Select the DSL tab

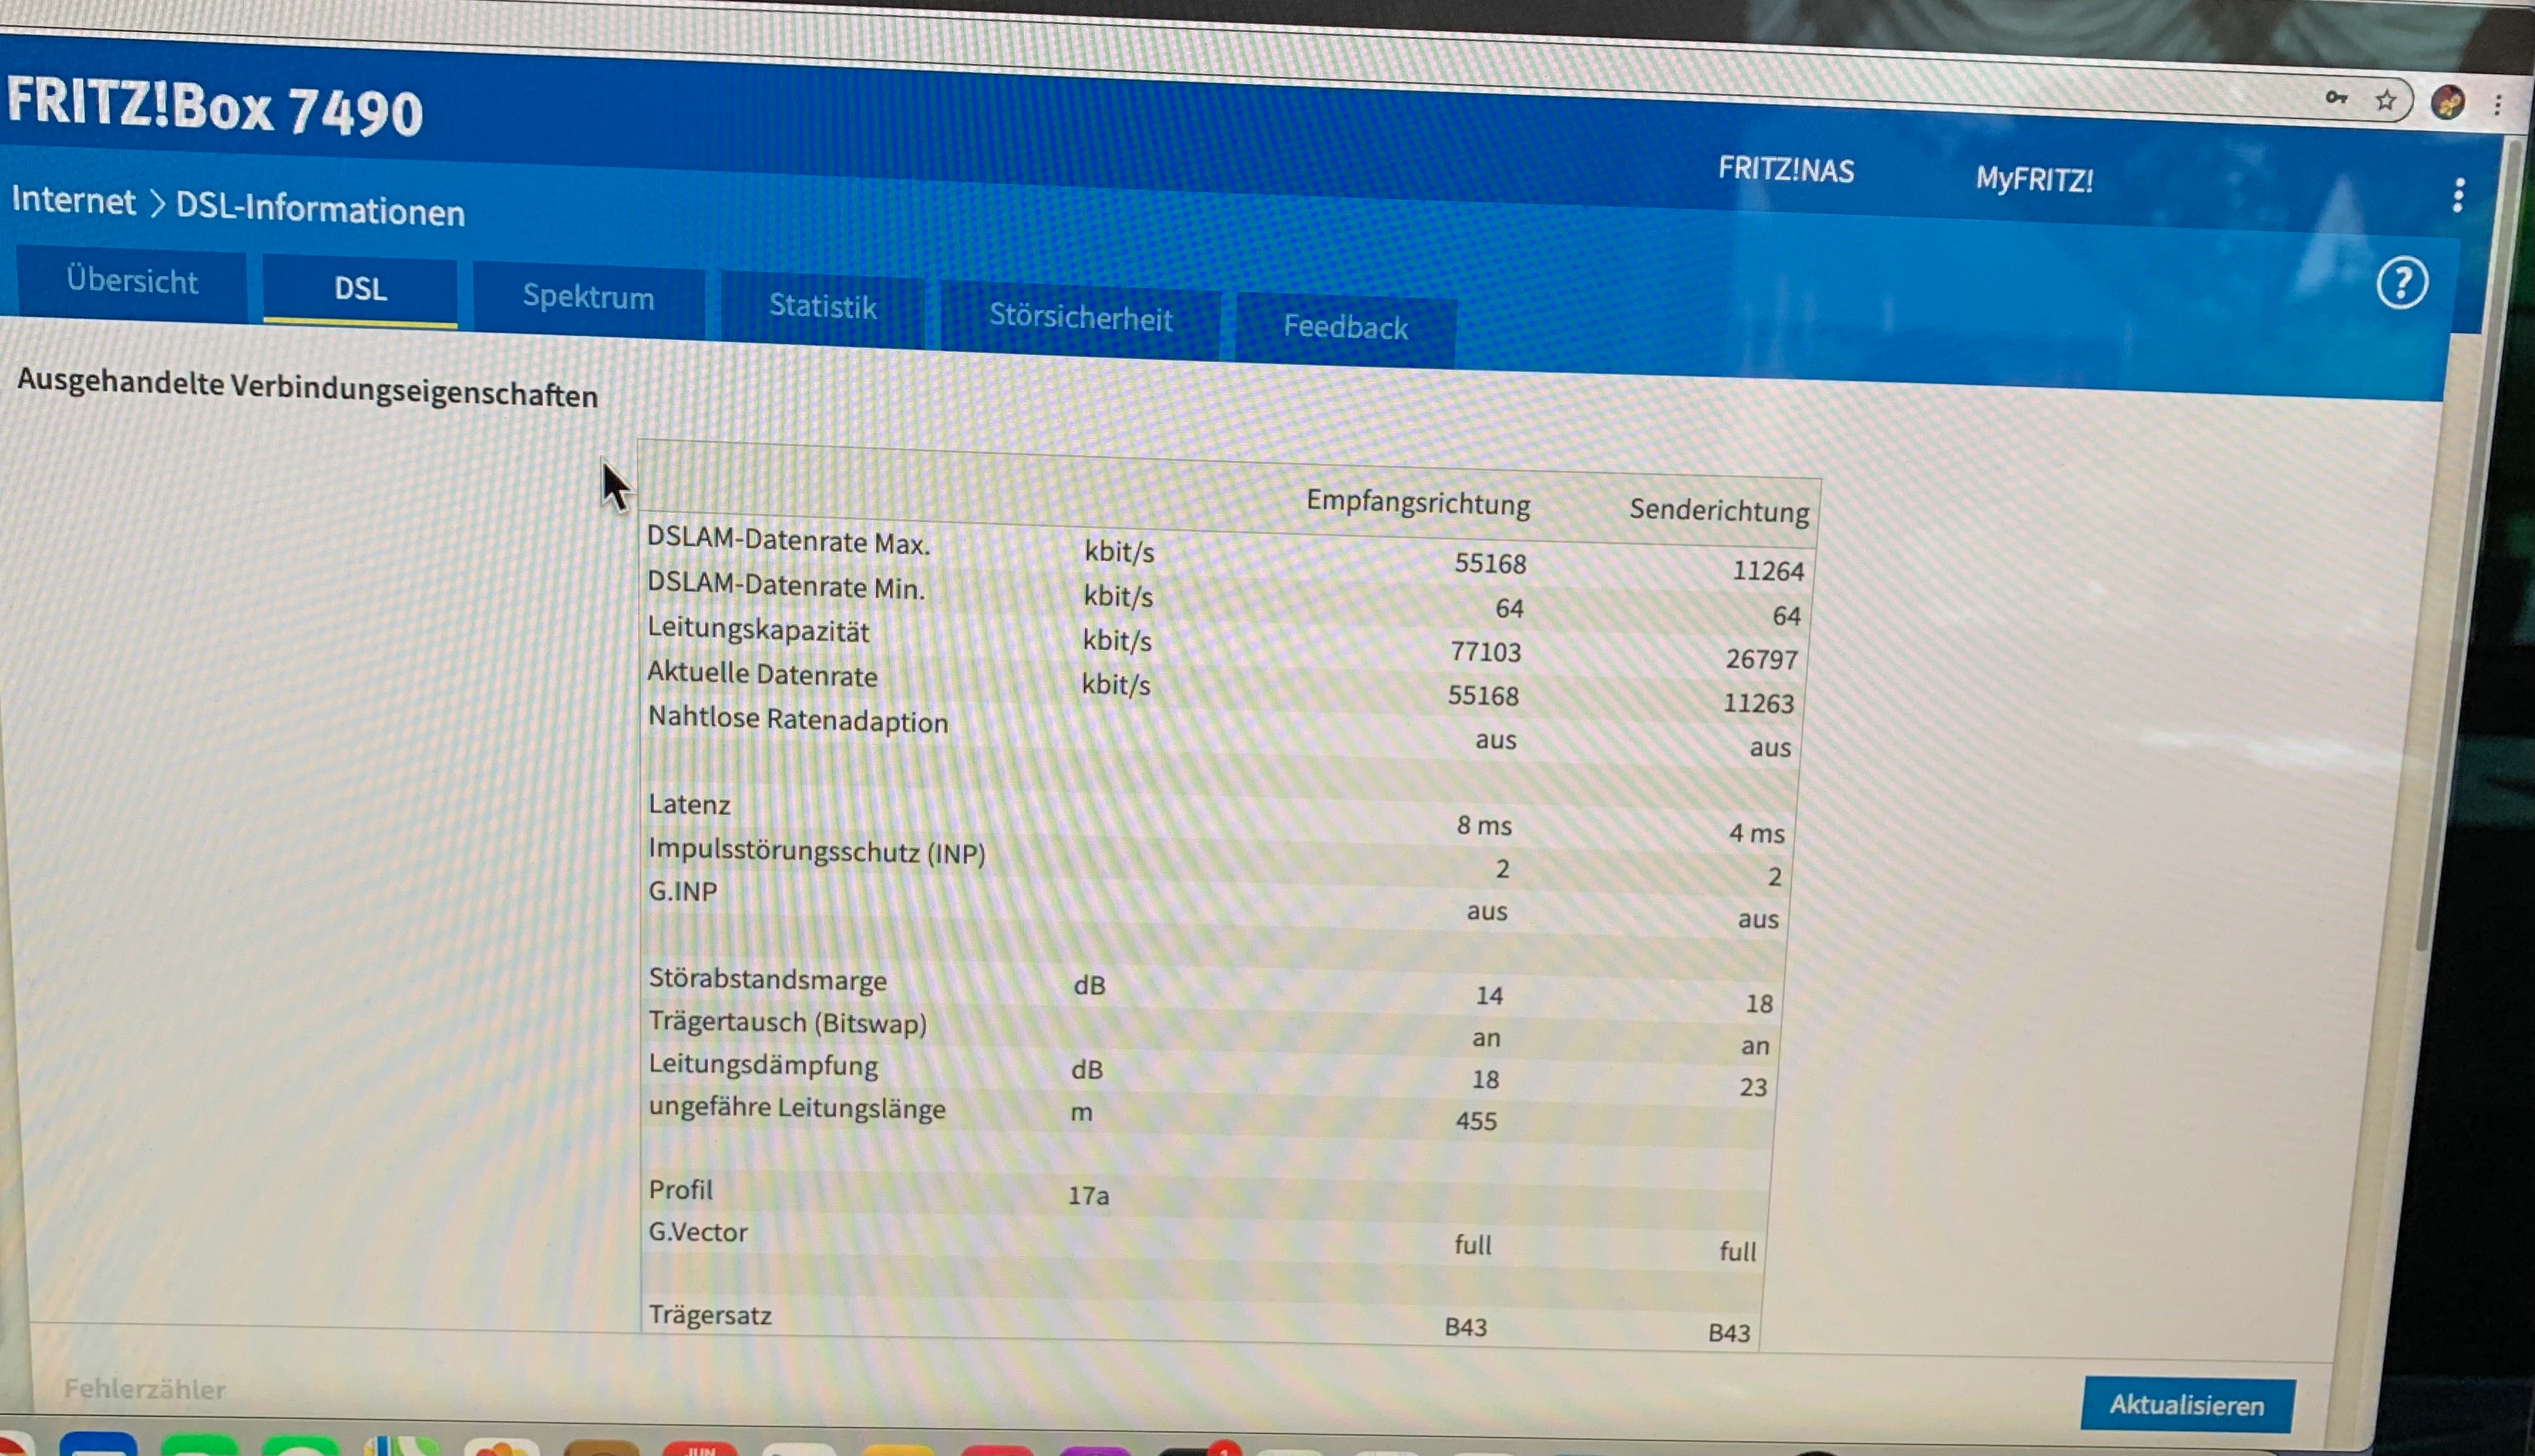[x=360, y=290]
